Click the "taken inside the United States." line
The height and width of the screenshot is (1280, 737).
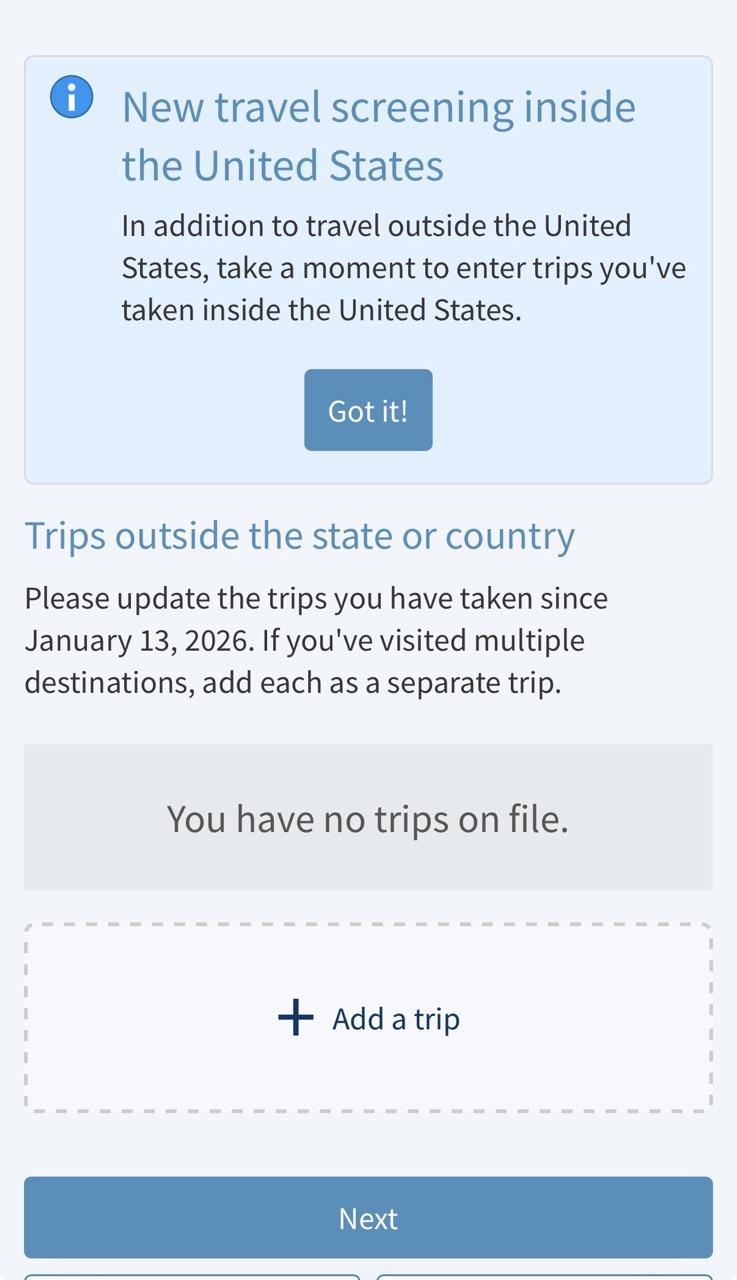[x=321, y=310]
